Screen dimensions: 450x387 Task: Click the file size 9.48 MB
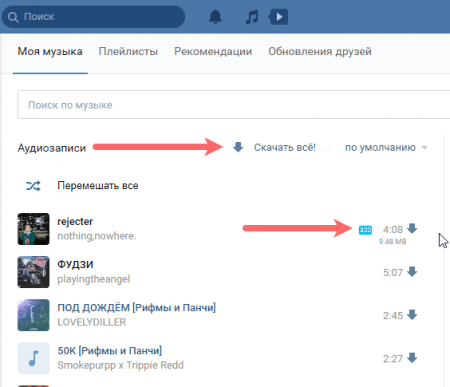click(x=393, y=241)
